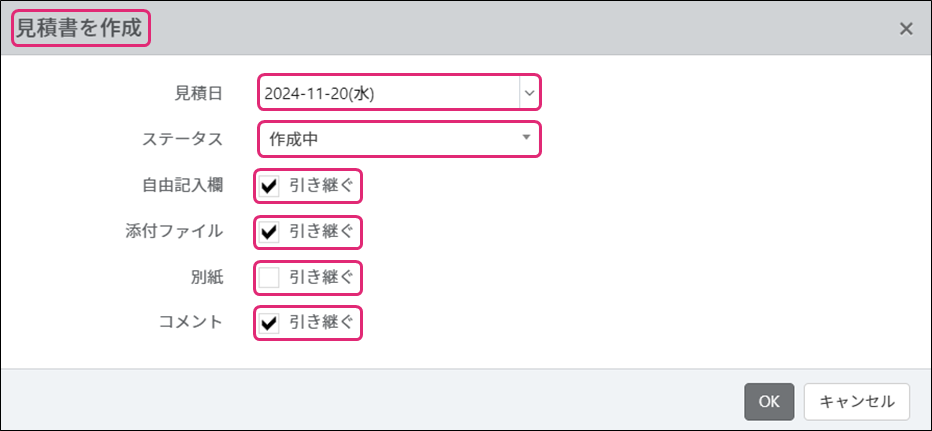The width and height of the screenshot is (932, 431).
Task: Close the 見積書を作成 dialog with X
Action: (906, 28)
